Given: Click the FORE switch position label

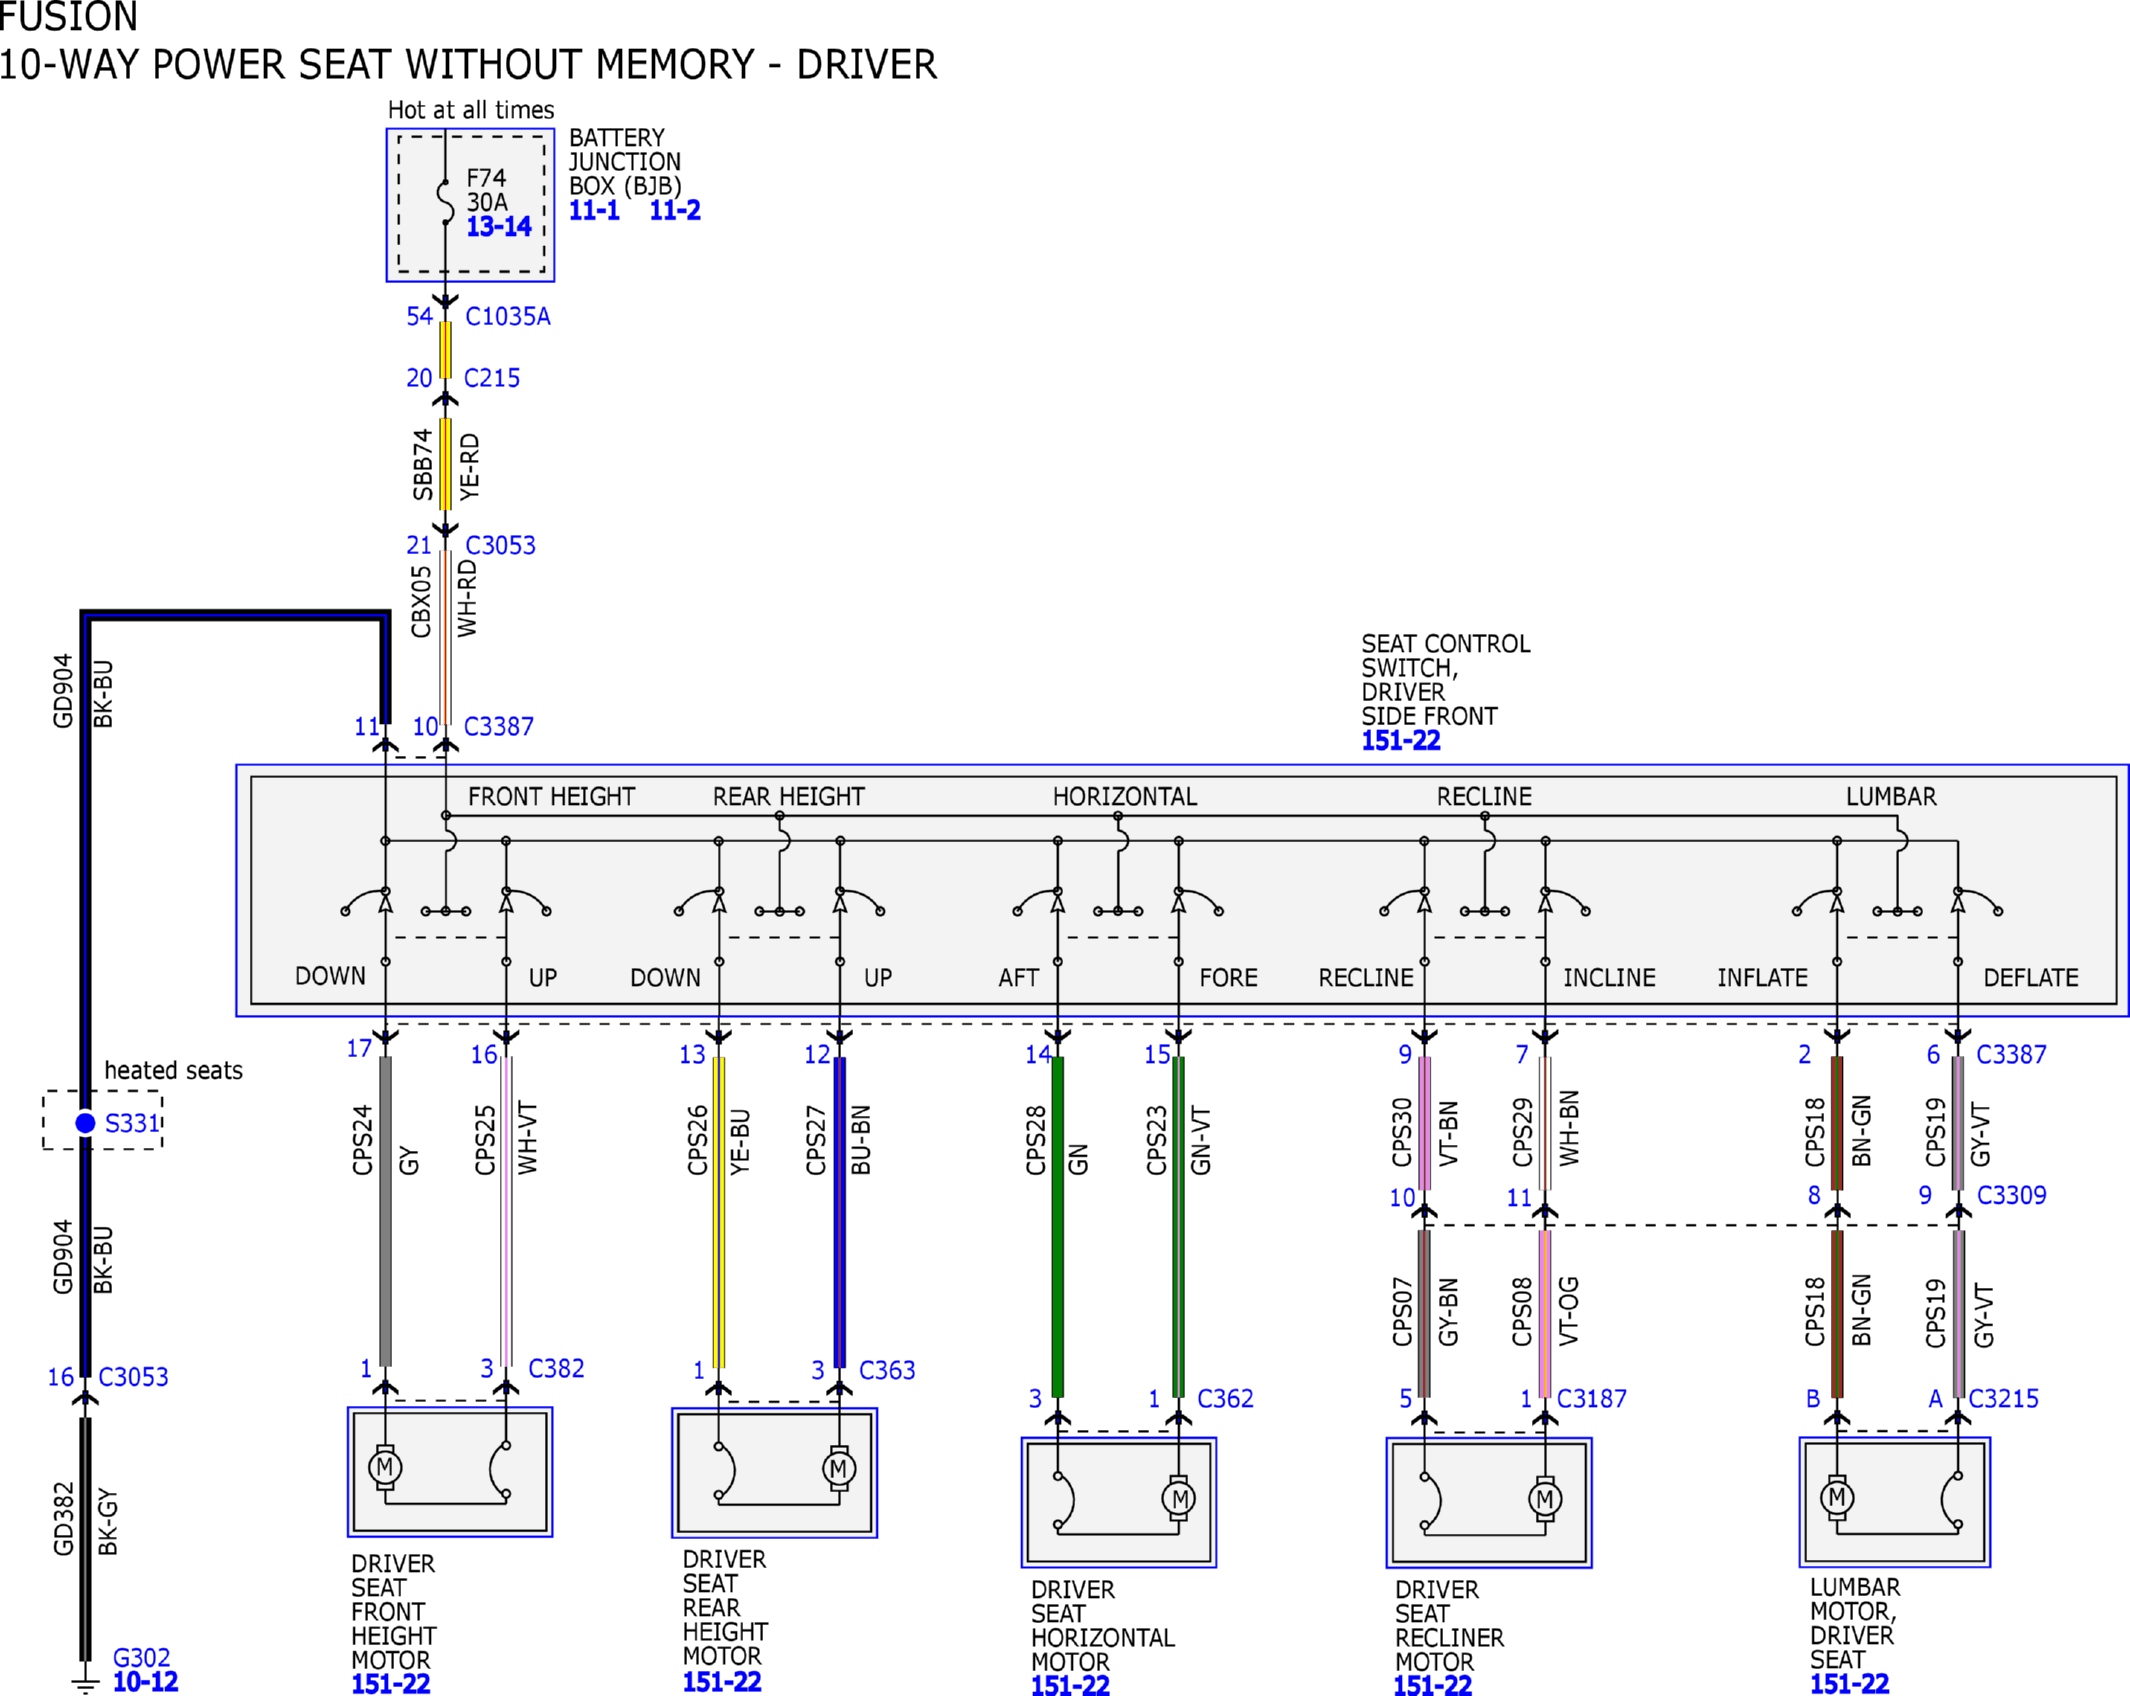Looking at the screenshot, I should pos(1229,978).
